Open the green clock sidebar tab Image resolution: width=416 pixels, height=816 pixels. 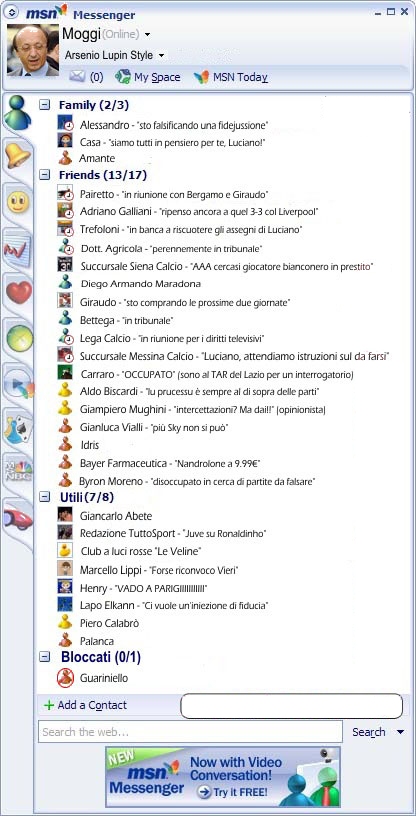[x=19, y=338]
